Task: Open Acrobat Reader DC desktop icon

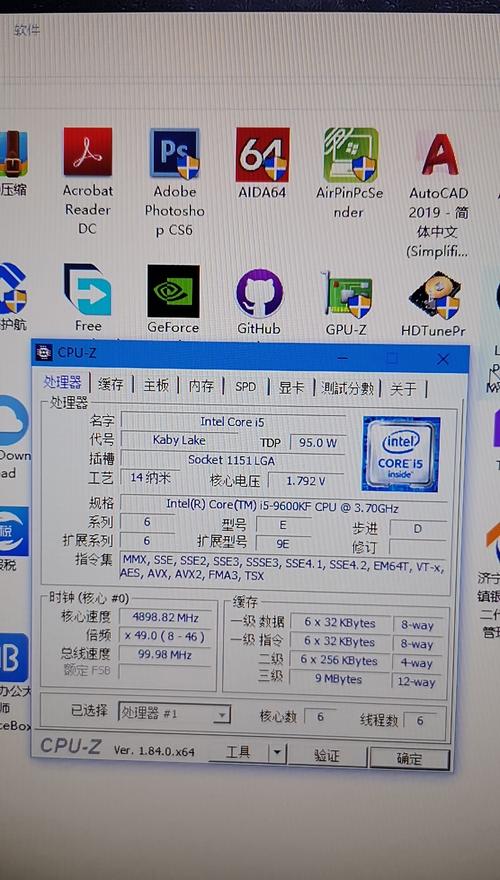Action: [88, 152]
